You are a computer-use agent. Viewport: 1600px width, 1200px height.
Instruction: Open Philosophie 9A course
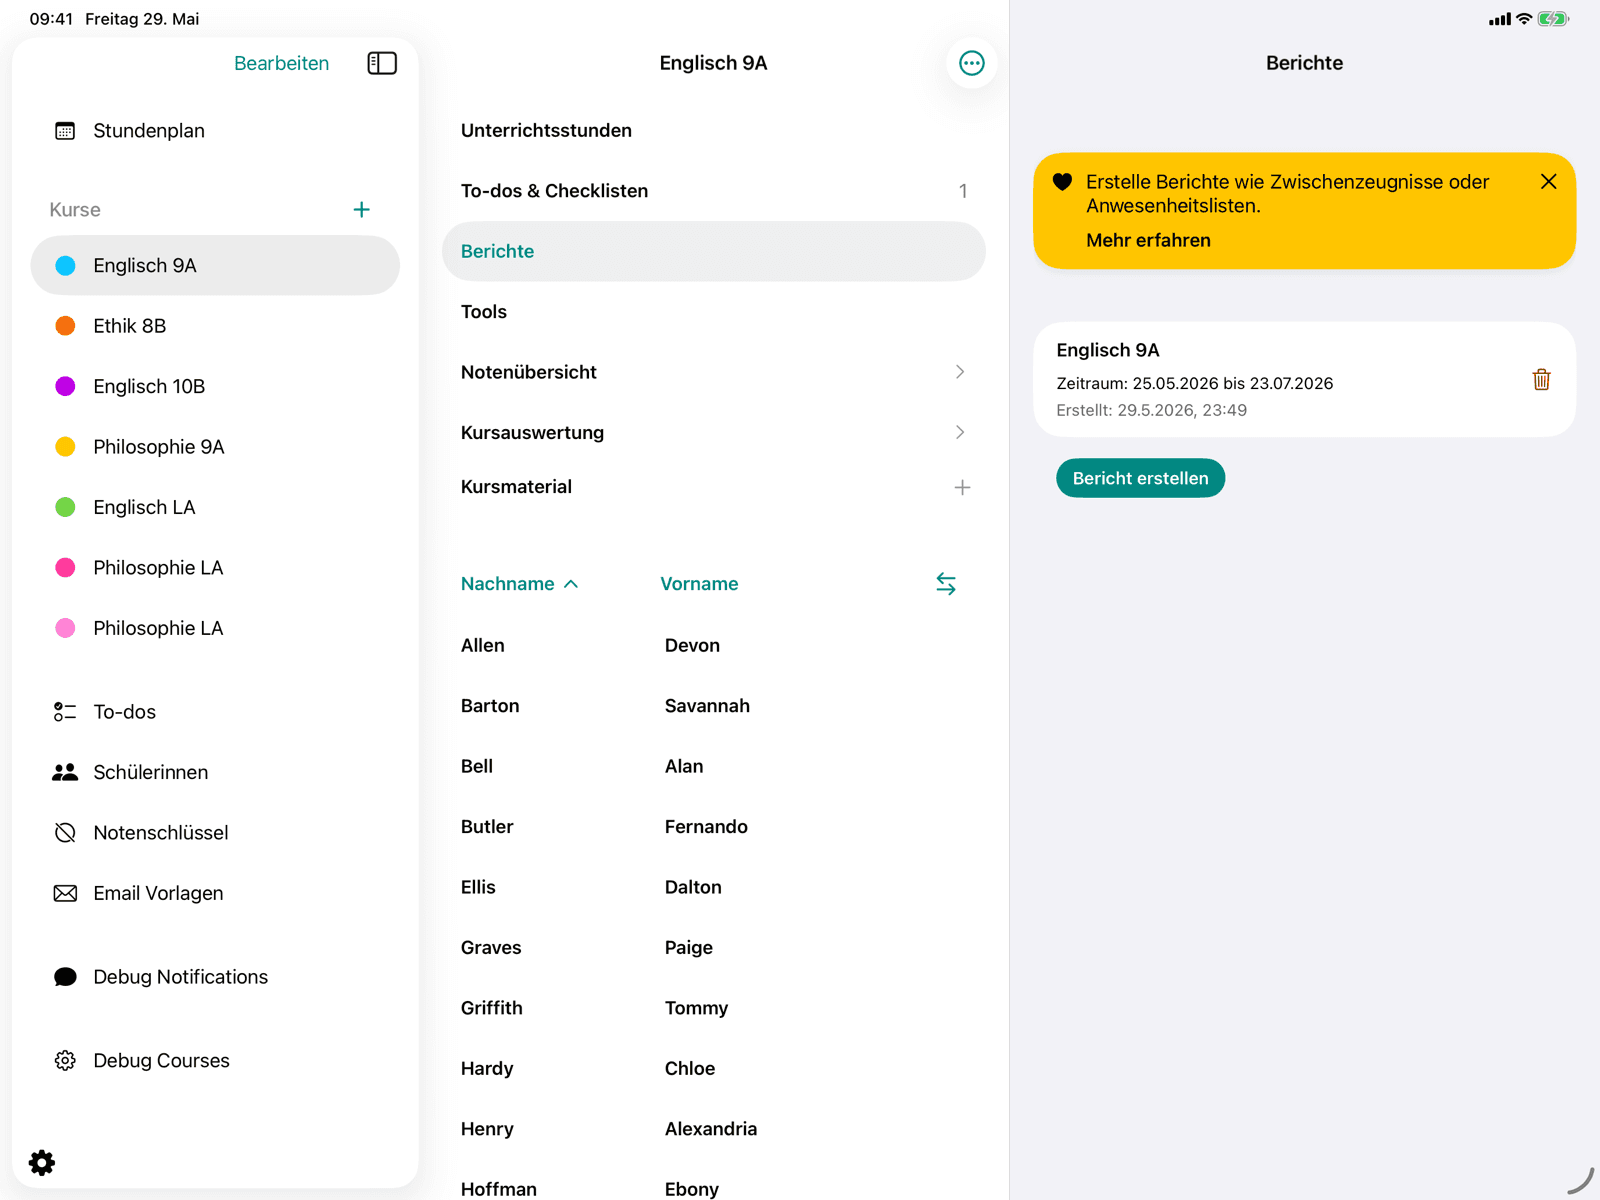click(x=215, y=447)
